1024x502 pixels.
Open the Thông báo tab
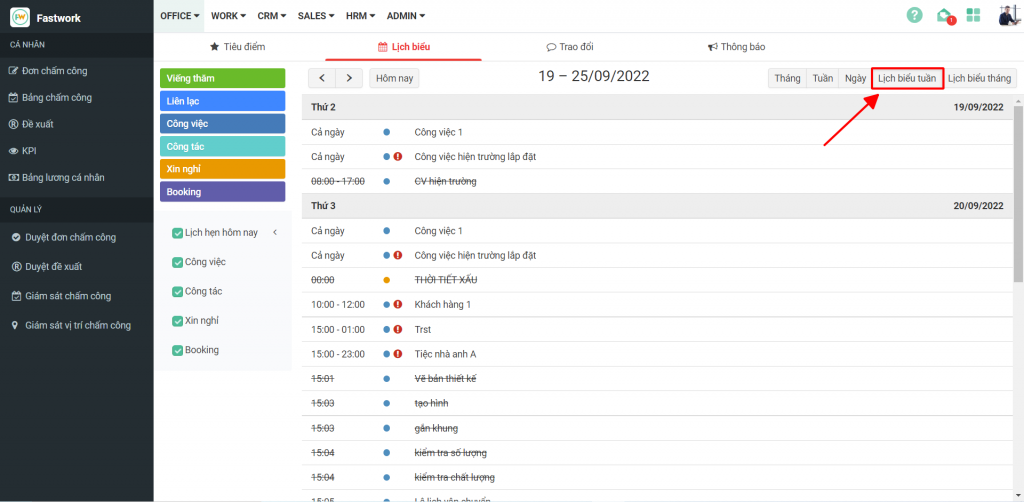(736, 47)
